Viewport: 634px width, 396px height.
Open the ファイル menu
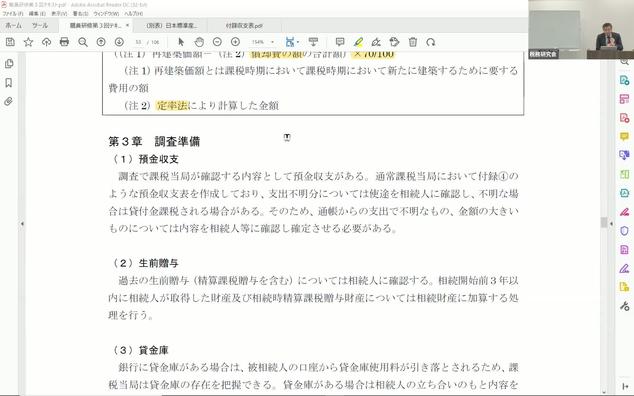(13, 14)
